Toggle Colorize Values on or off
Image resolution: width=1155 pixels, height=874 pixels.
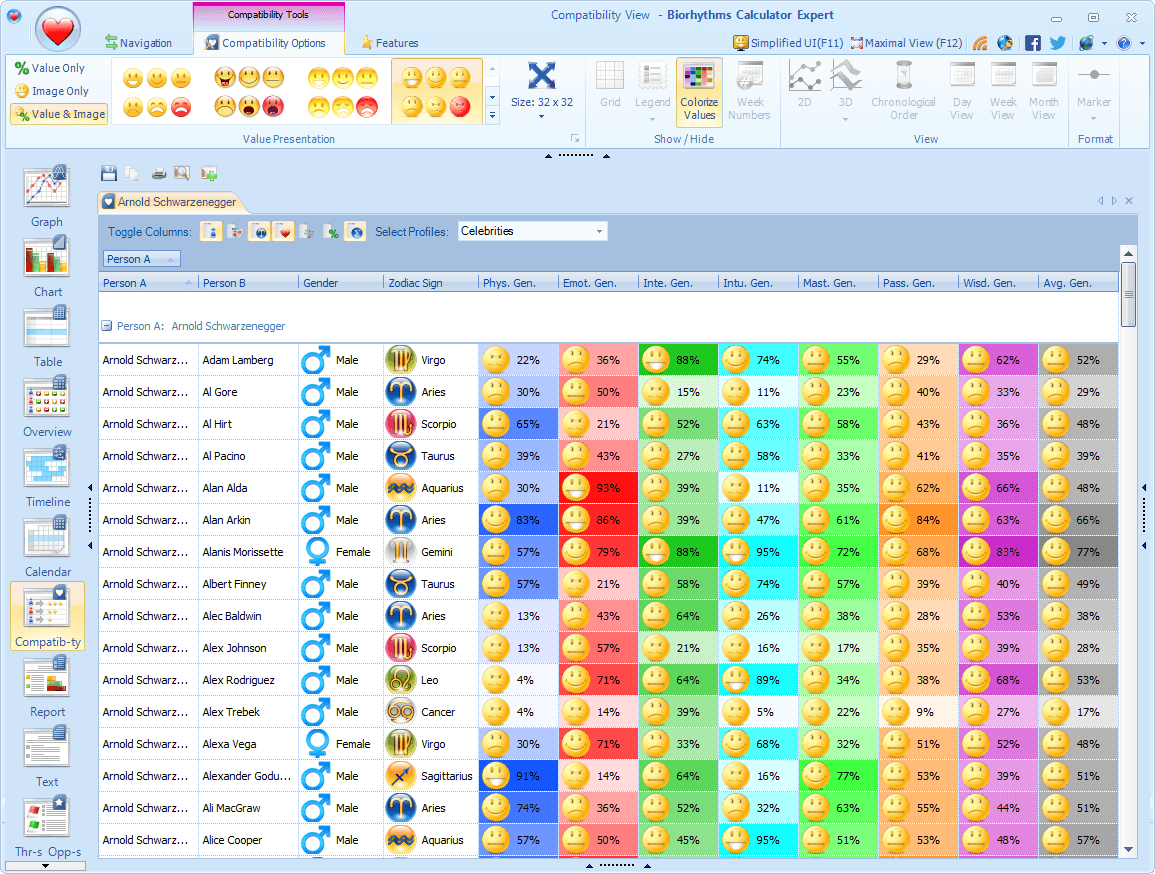699,92
